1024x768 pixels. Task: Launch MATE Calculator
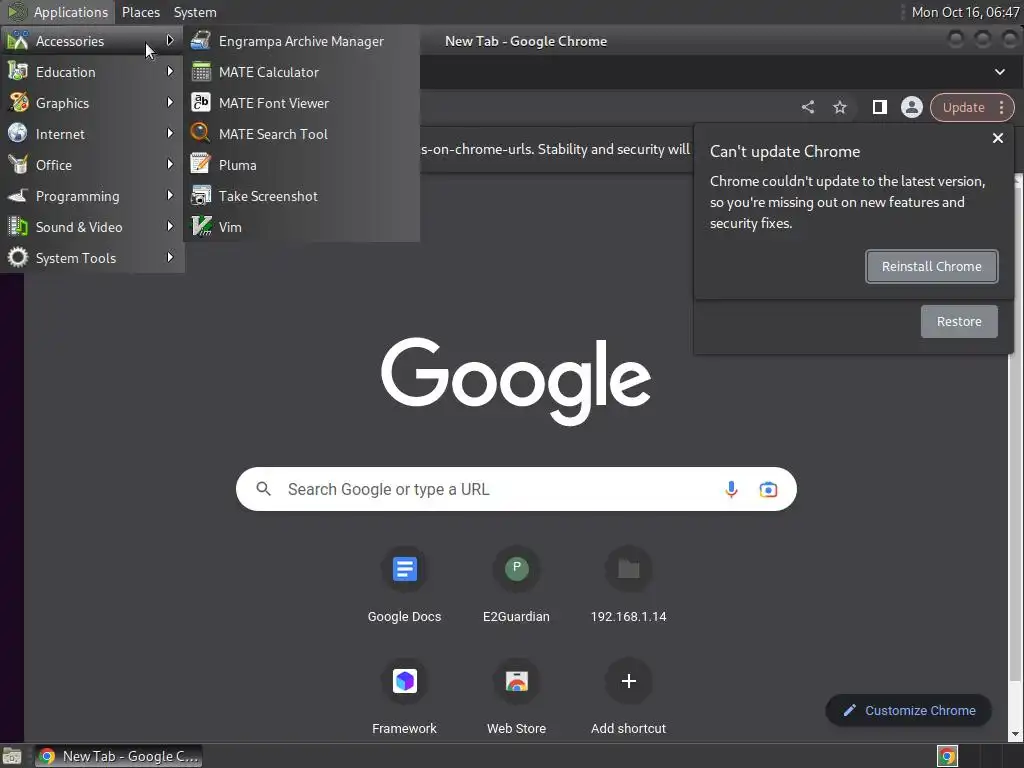(x=301, y=72)
